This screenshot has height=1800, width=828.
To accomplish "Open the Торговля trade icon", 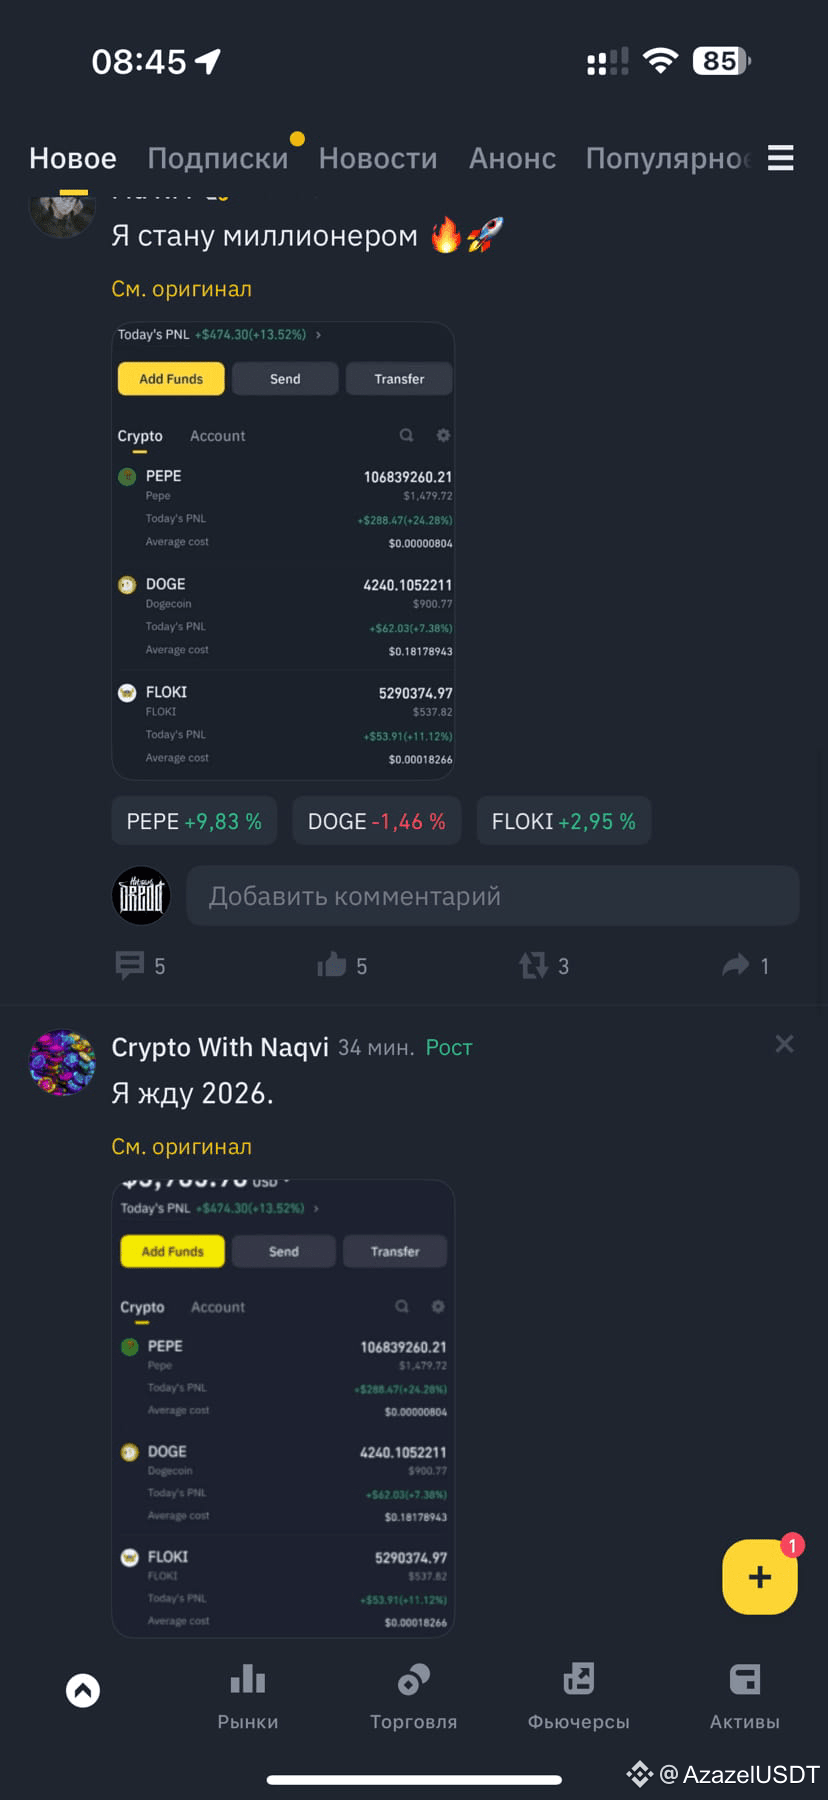I will tap(413, 1680).
